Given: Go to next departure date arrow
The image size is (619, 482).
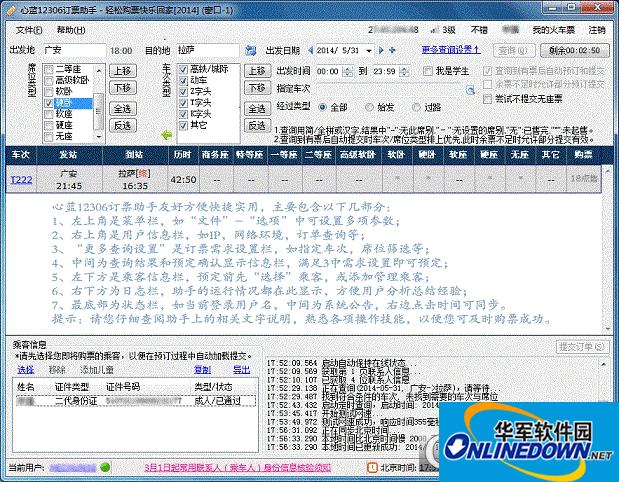Looking at the screenshot, I should [x=381, y=50].
